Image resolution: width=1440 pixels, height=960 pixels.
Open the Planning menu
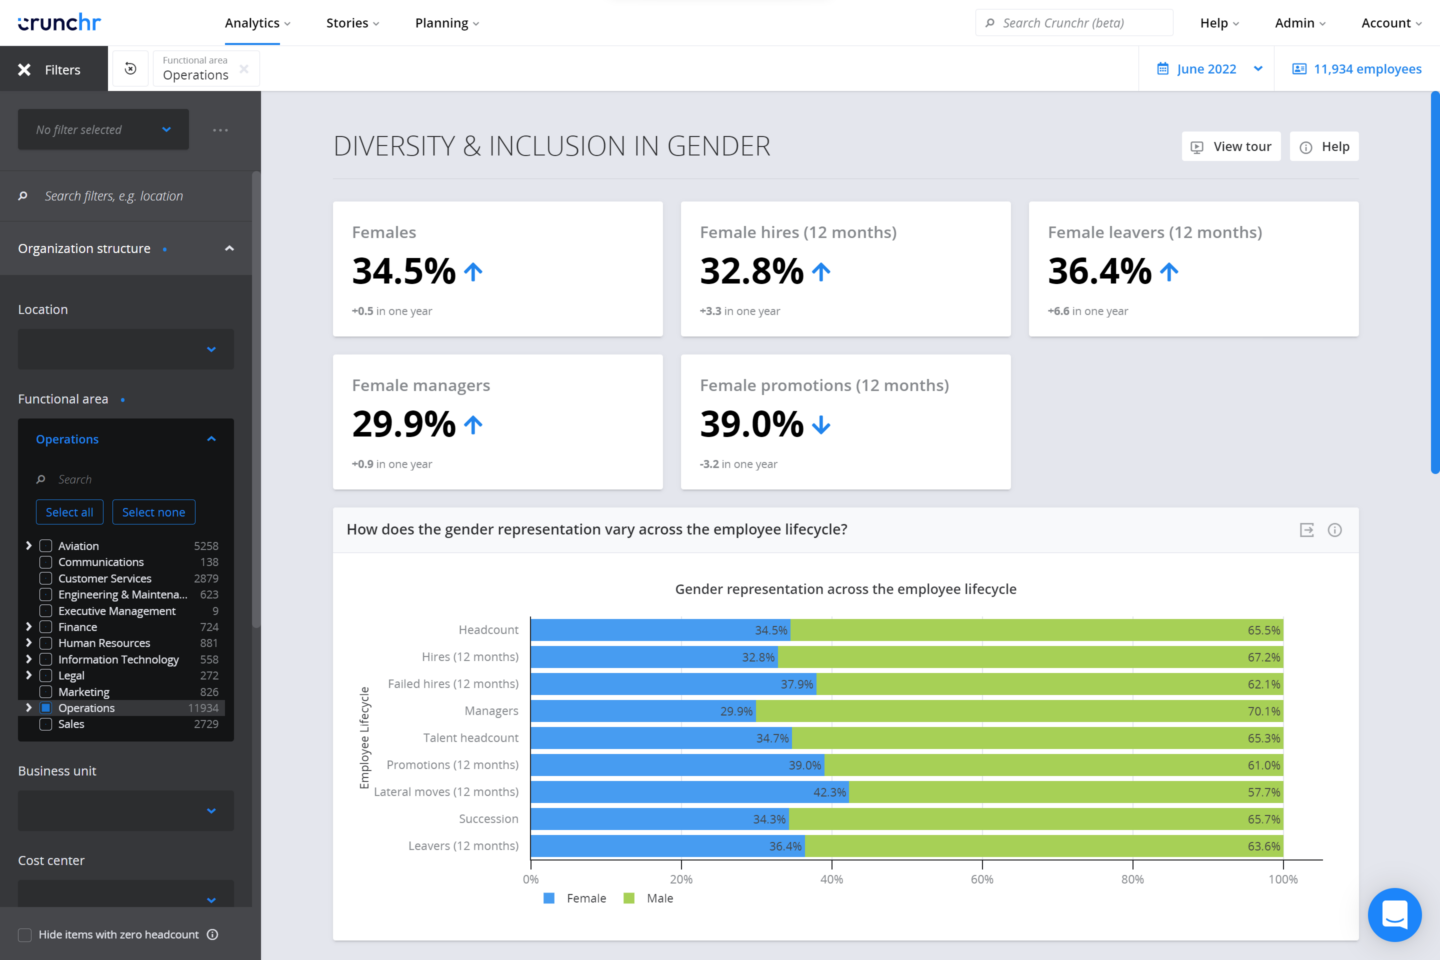447,23
